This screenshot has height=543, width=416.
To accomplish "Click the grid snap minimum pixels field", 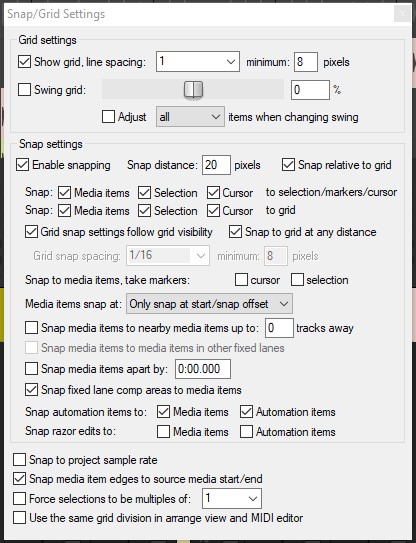I will (276, 256).
